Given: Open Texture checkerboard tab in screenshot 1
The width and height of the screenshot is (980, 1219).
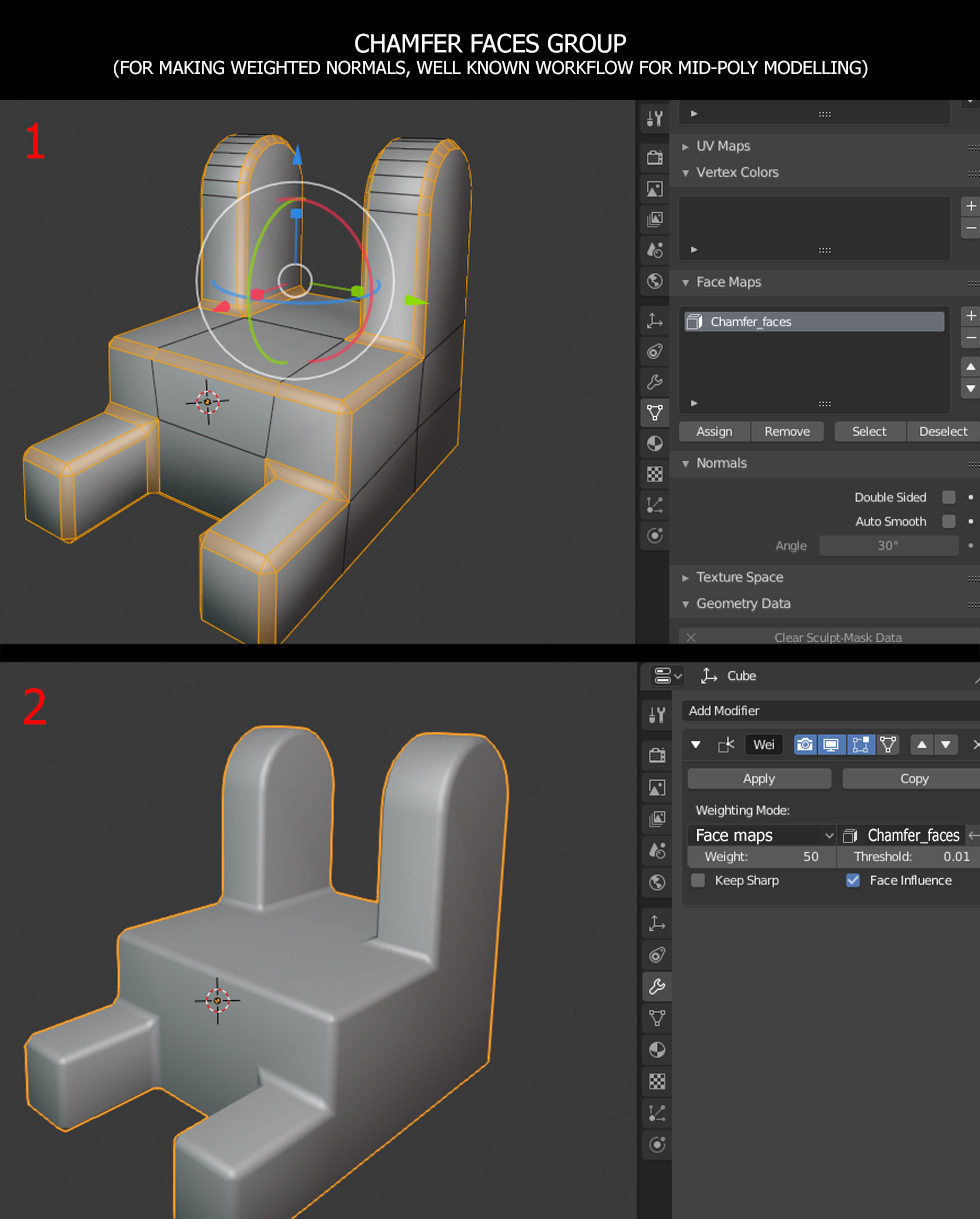Looking at the screenshot, I should pos(655,474).
